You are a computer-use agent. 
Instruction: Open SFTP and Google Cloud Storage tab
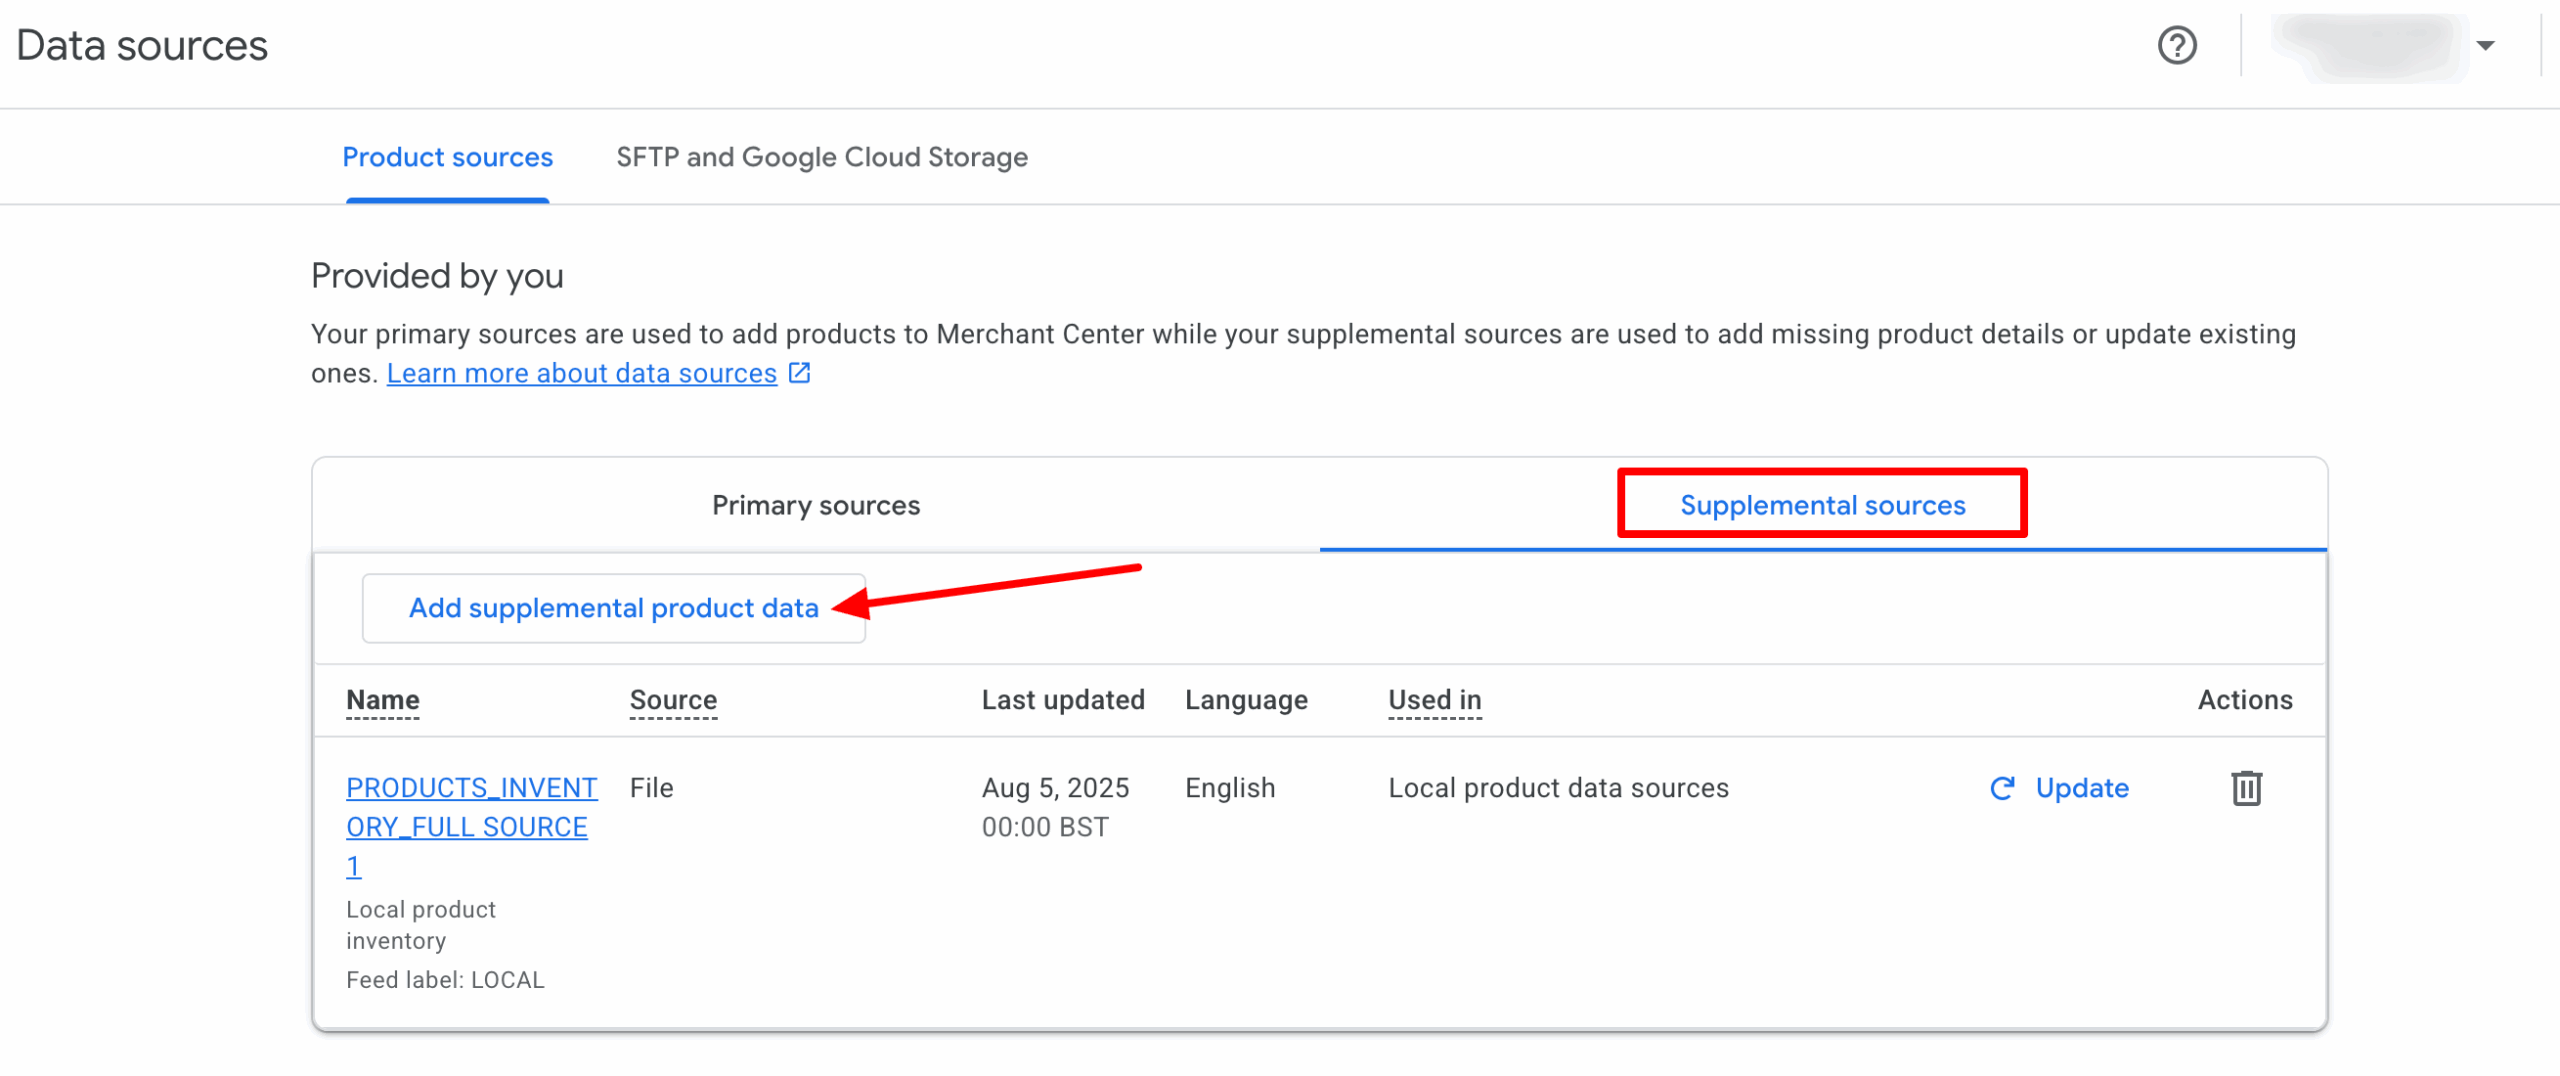tap(821, 157)
